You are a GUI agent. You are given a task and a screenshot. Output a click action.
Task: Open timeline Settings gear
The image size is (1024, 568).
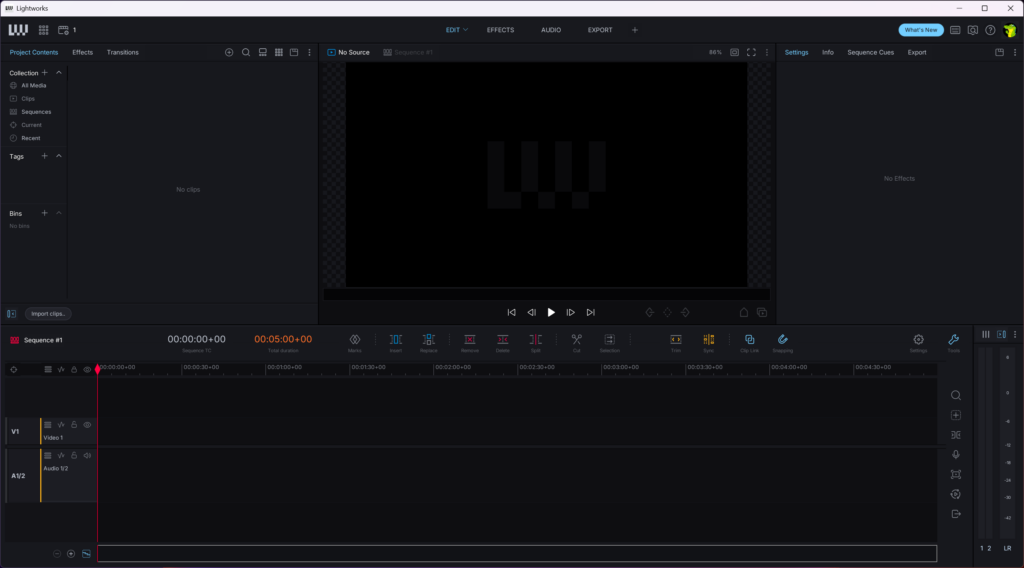pyautogui.click(x=918, y=339)
